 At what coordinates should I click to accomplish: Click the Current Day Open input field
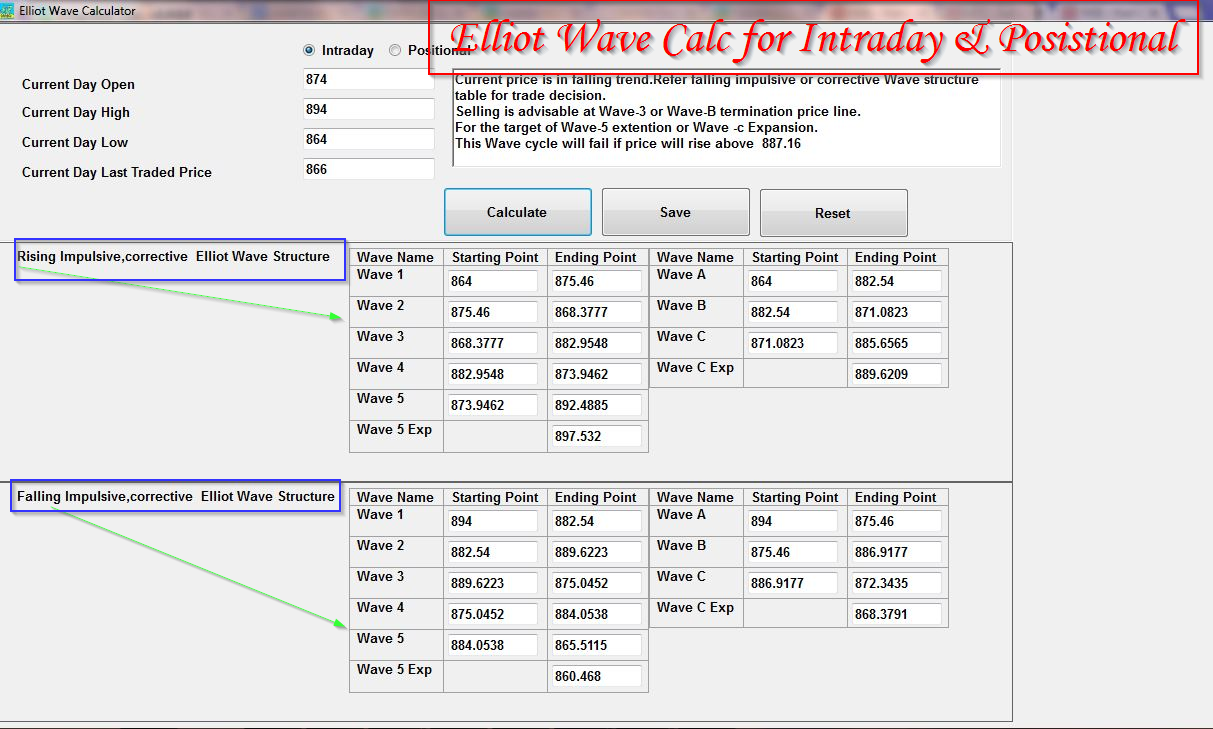(x=367, y=79)
